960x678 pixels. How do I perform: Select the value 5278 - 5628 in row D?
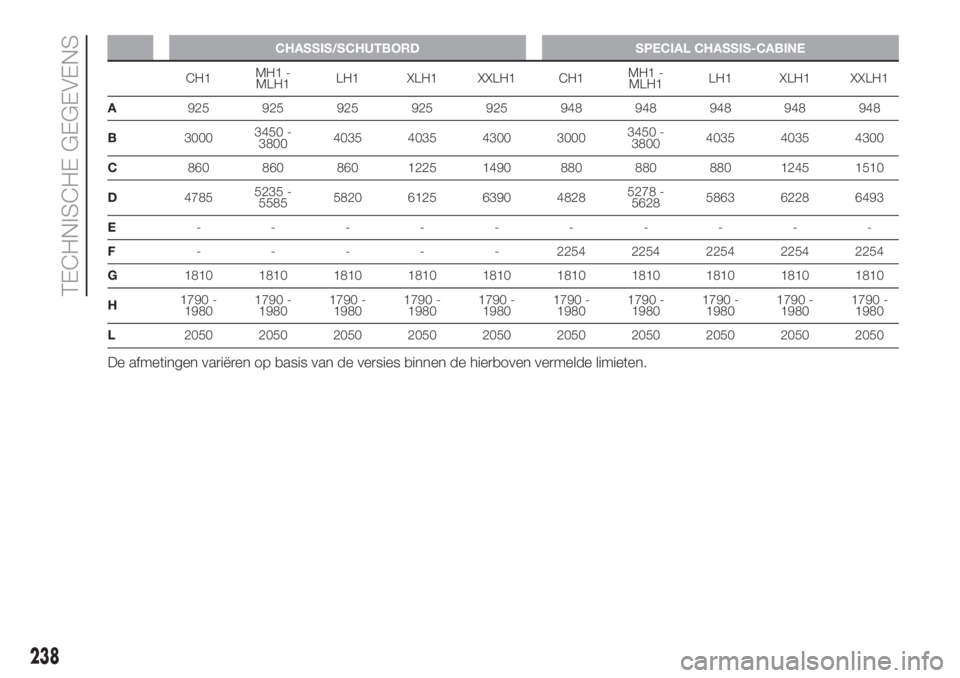pos(646,198)
